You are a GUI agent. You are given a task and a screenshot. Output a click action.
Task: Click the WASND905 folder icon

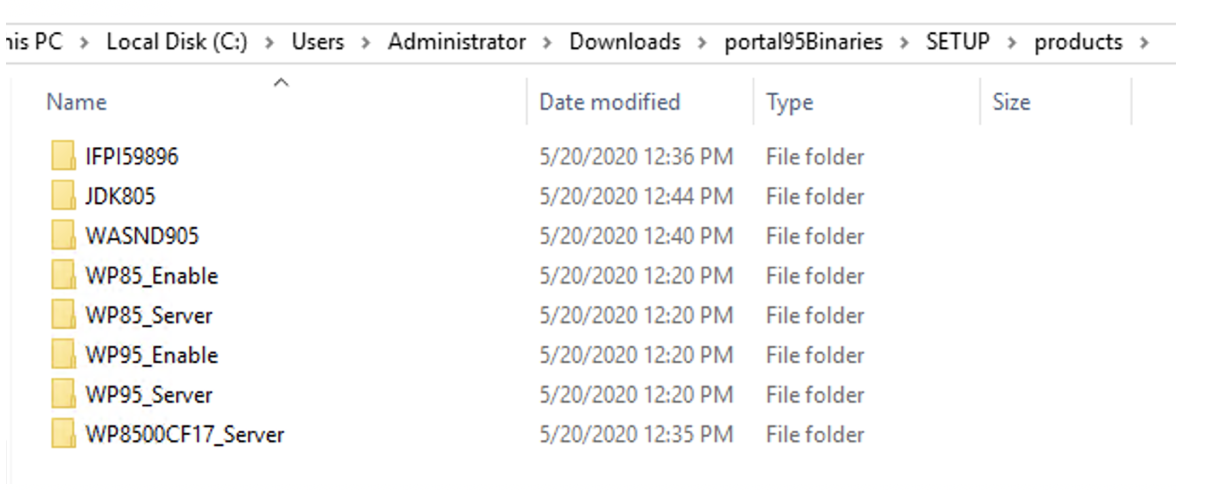pyautogui.click(x=63, y=236)
